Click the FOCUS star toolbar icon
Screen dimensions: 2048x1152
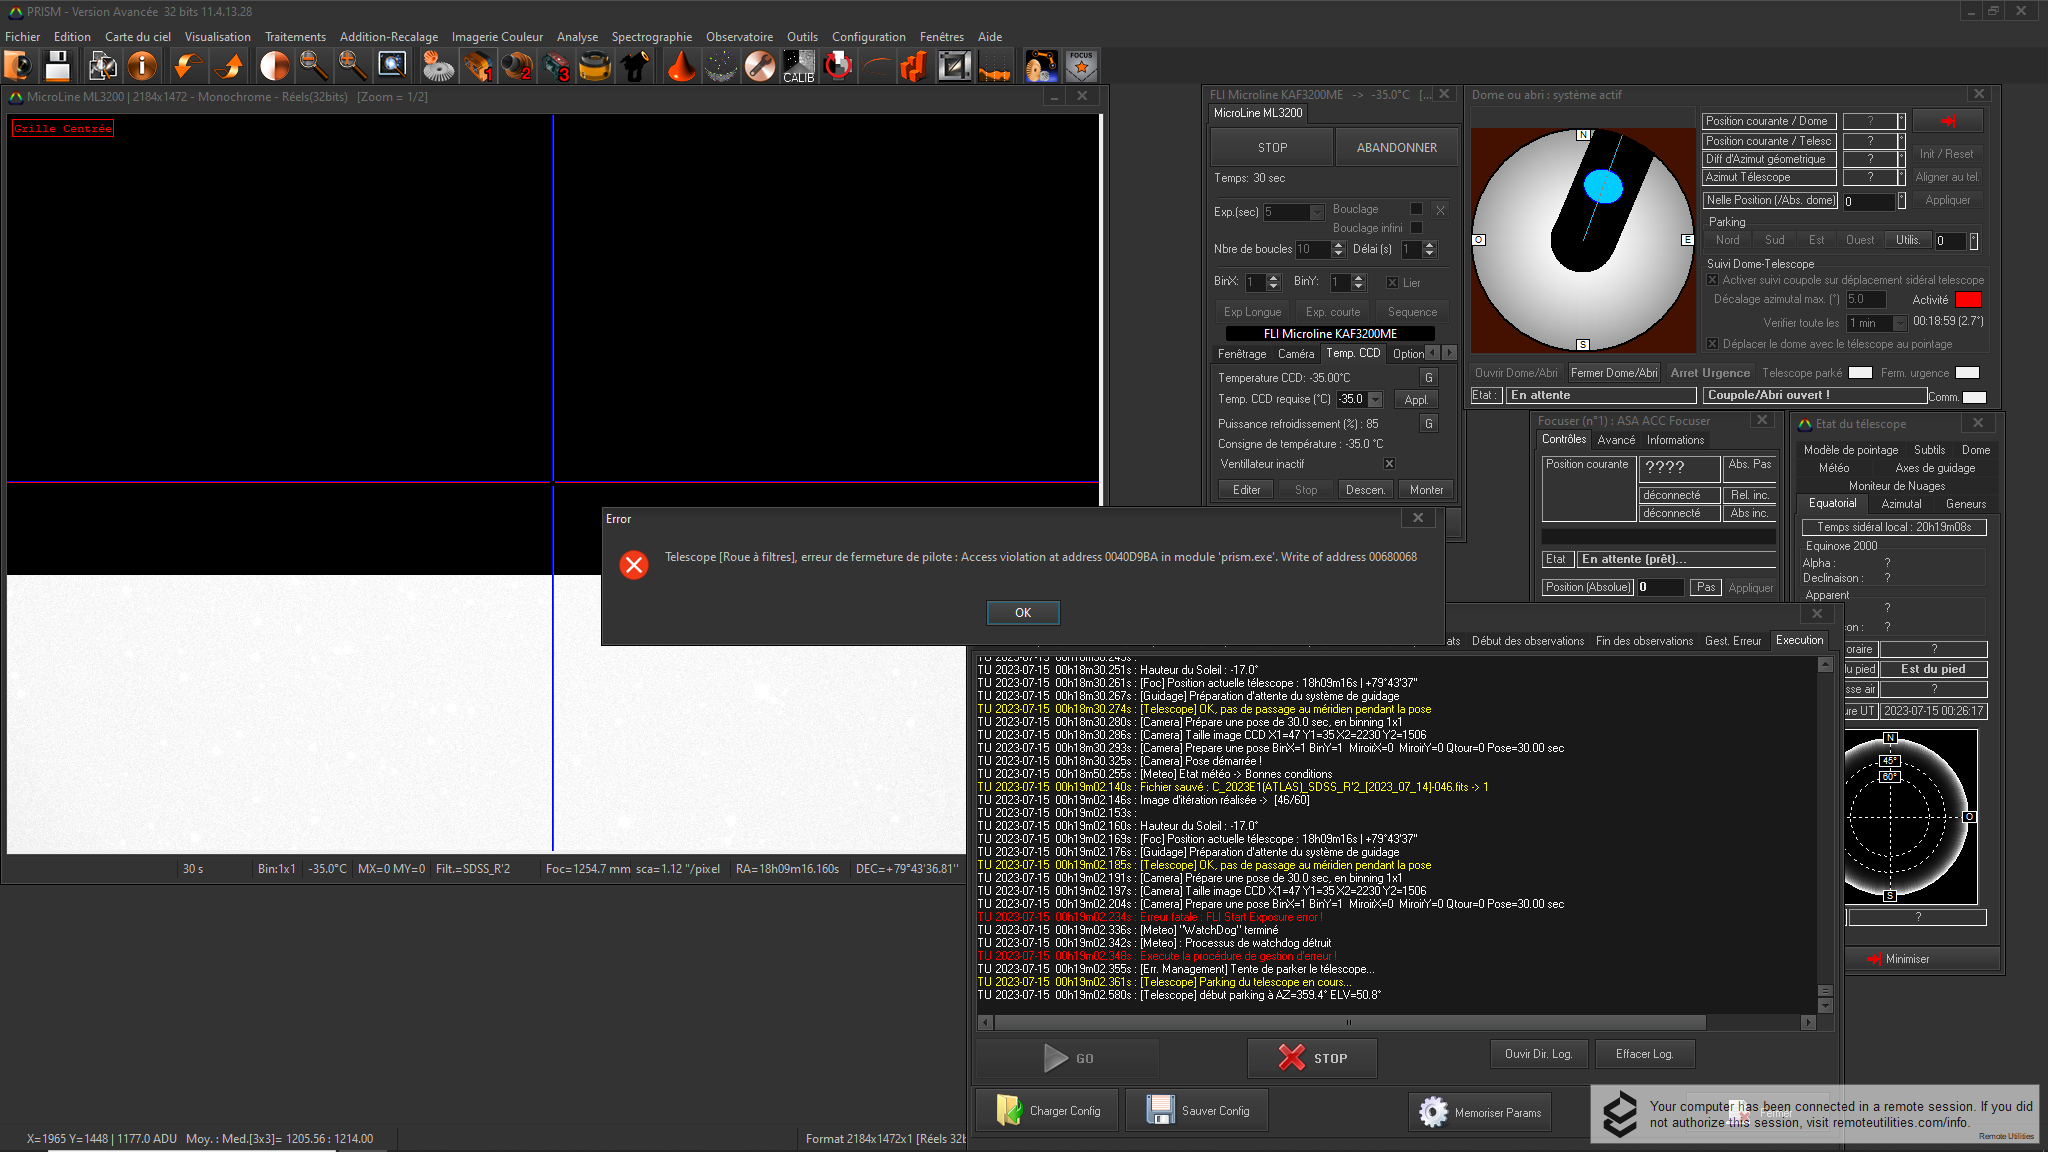(x=1081, y=67)
